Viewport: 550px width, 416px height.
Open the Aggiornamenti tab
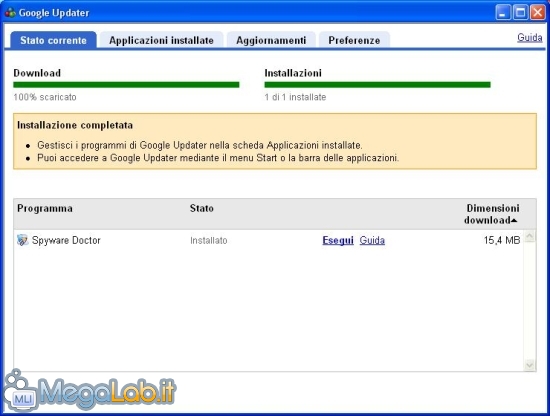point(271,40)
